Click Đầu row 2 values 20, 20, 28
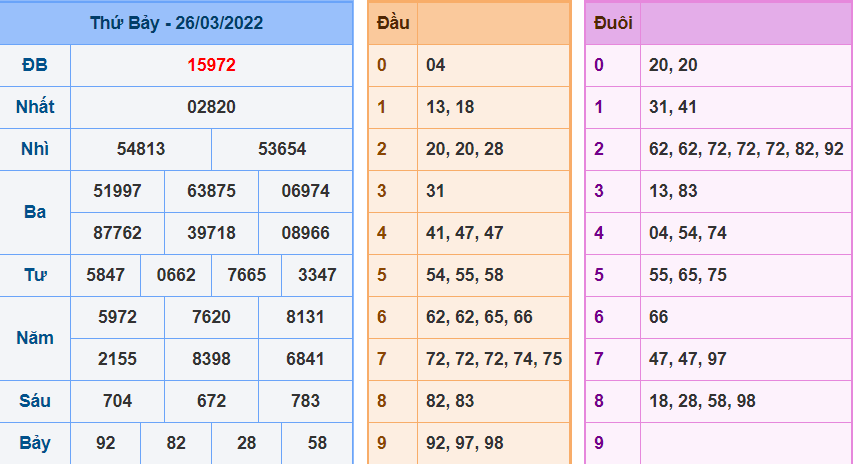This screenshot has width=855, height=464. (x=465, y=149)
